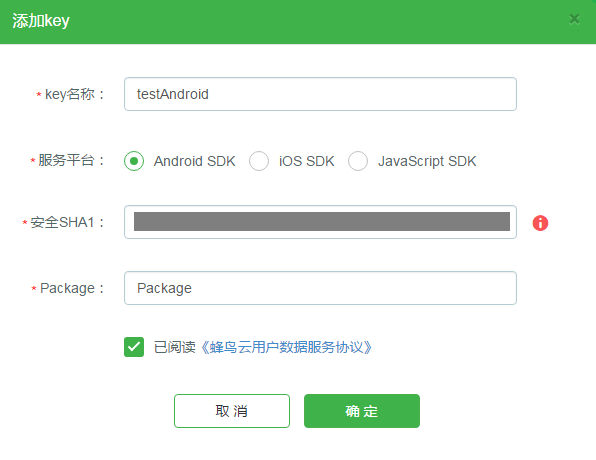The image size is (596, 460).
Task: Untick the 已阅读 agreement checkbox
Action: point(134,347)
